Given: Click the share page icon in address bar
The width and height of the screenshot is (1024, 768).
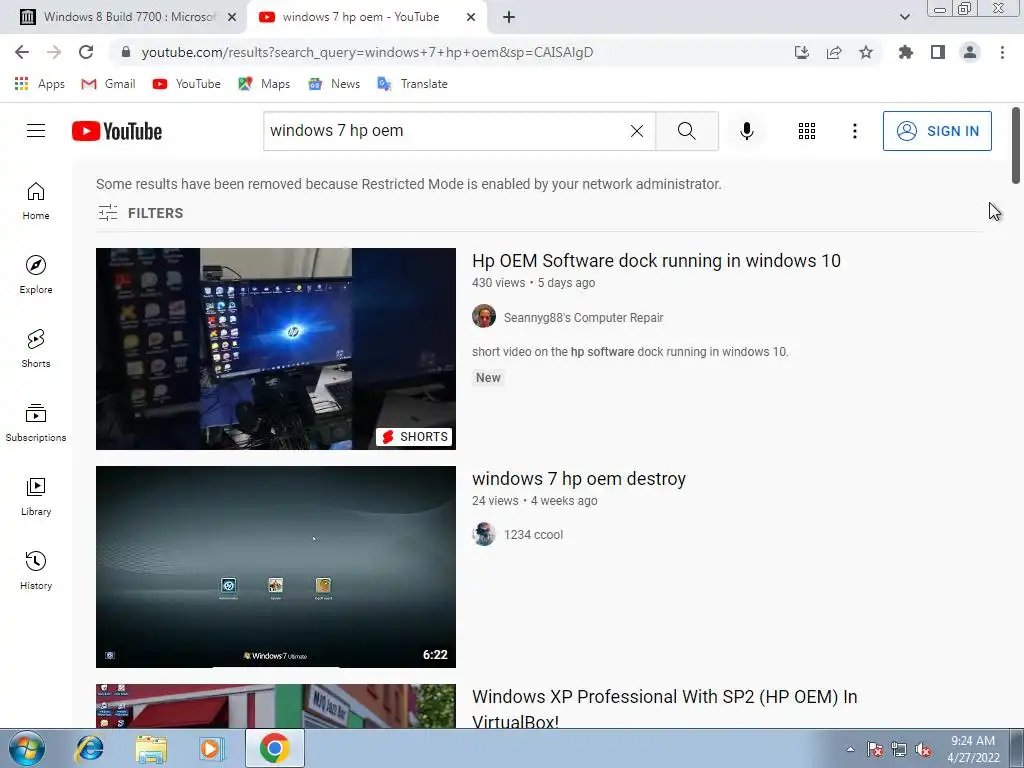Looking at the screenshot, I should 834,52.
